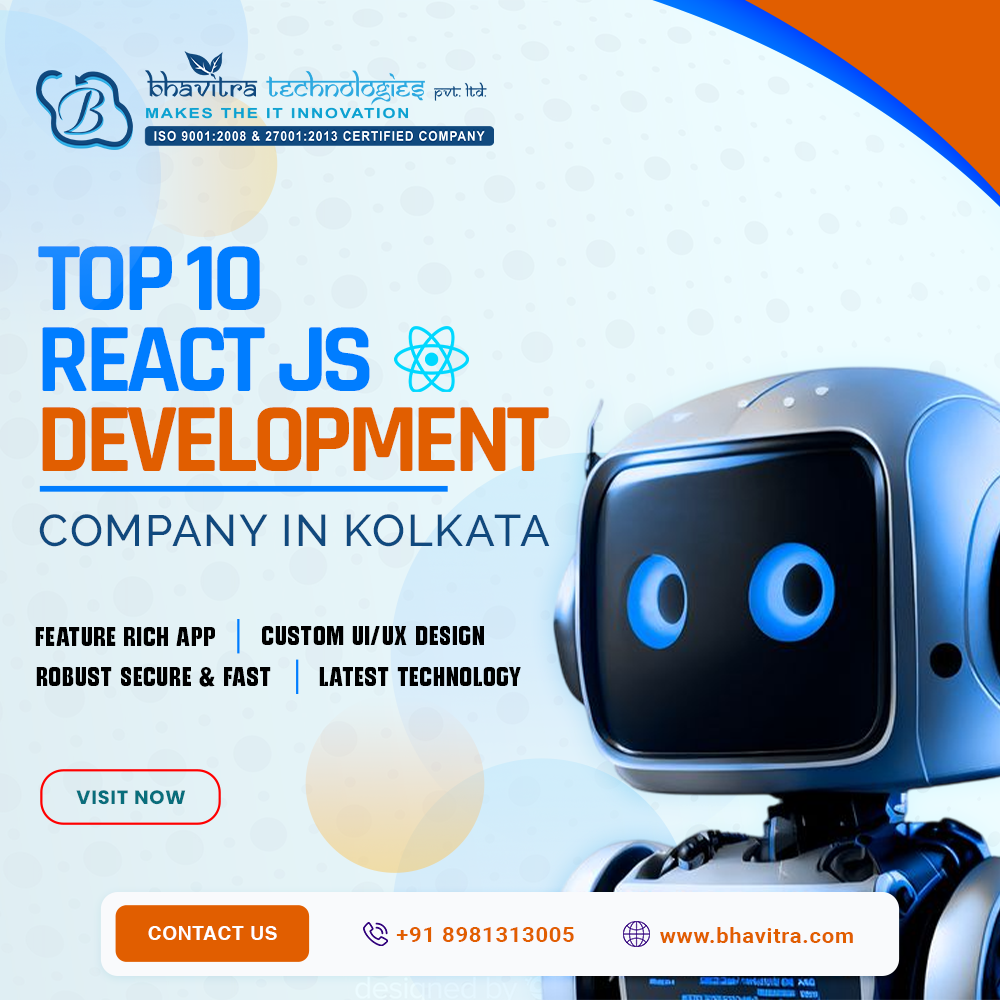
Task: Click the robot's left blue eye
Action: [657, 601]
